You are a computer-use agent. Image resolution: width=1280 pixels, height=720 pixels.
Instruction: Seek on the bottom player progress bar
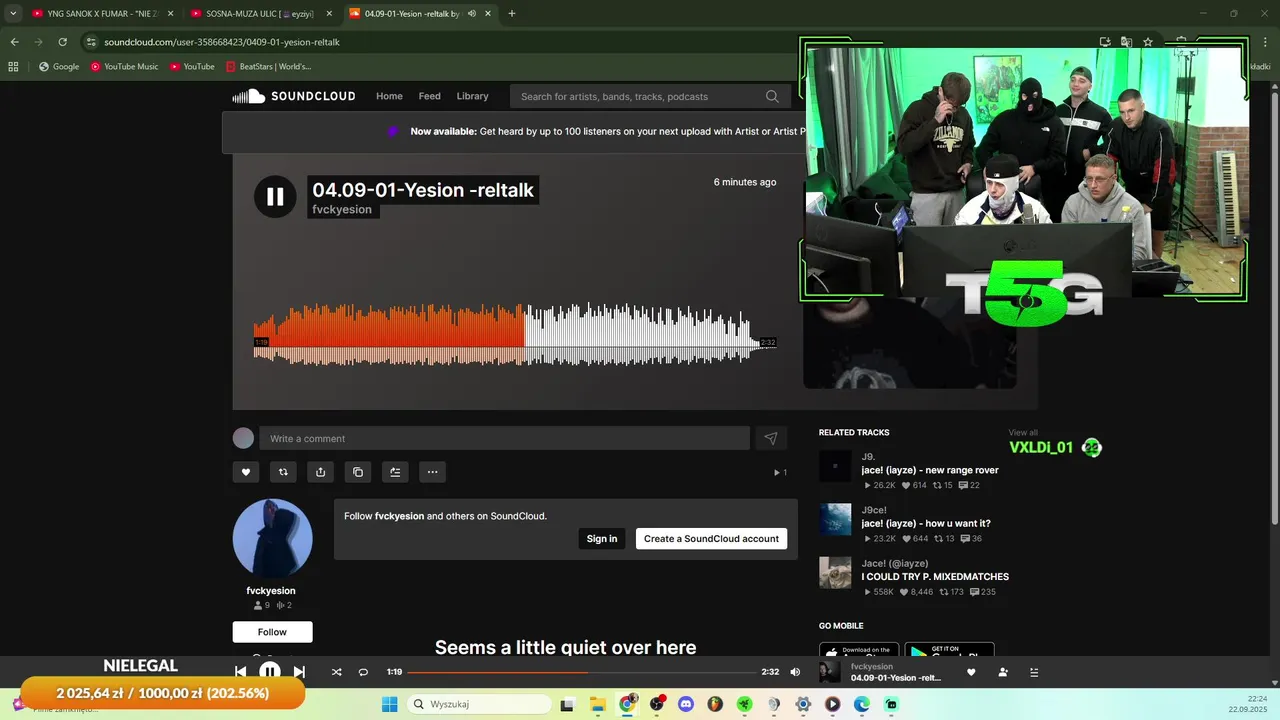click(x=581, y=672)
